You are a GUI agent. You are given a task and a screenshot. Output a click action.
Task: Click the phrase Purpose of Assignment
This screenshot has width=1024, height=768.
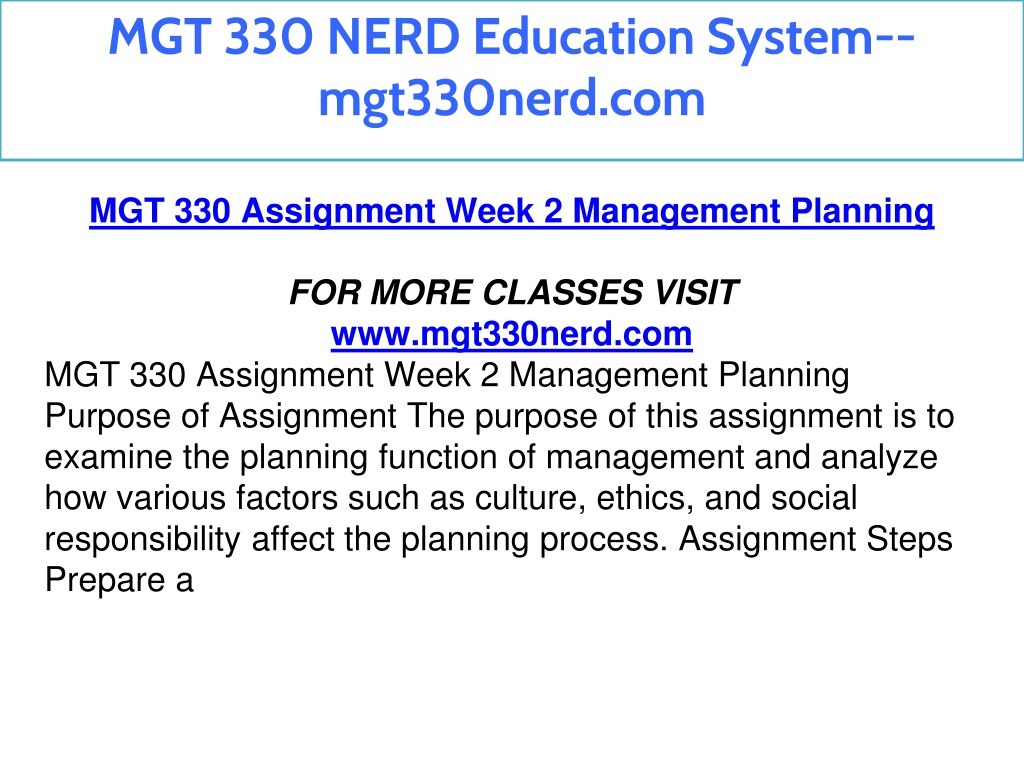point(220,416)
